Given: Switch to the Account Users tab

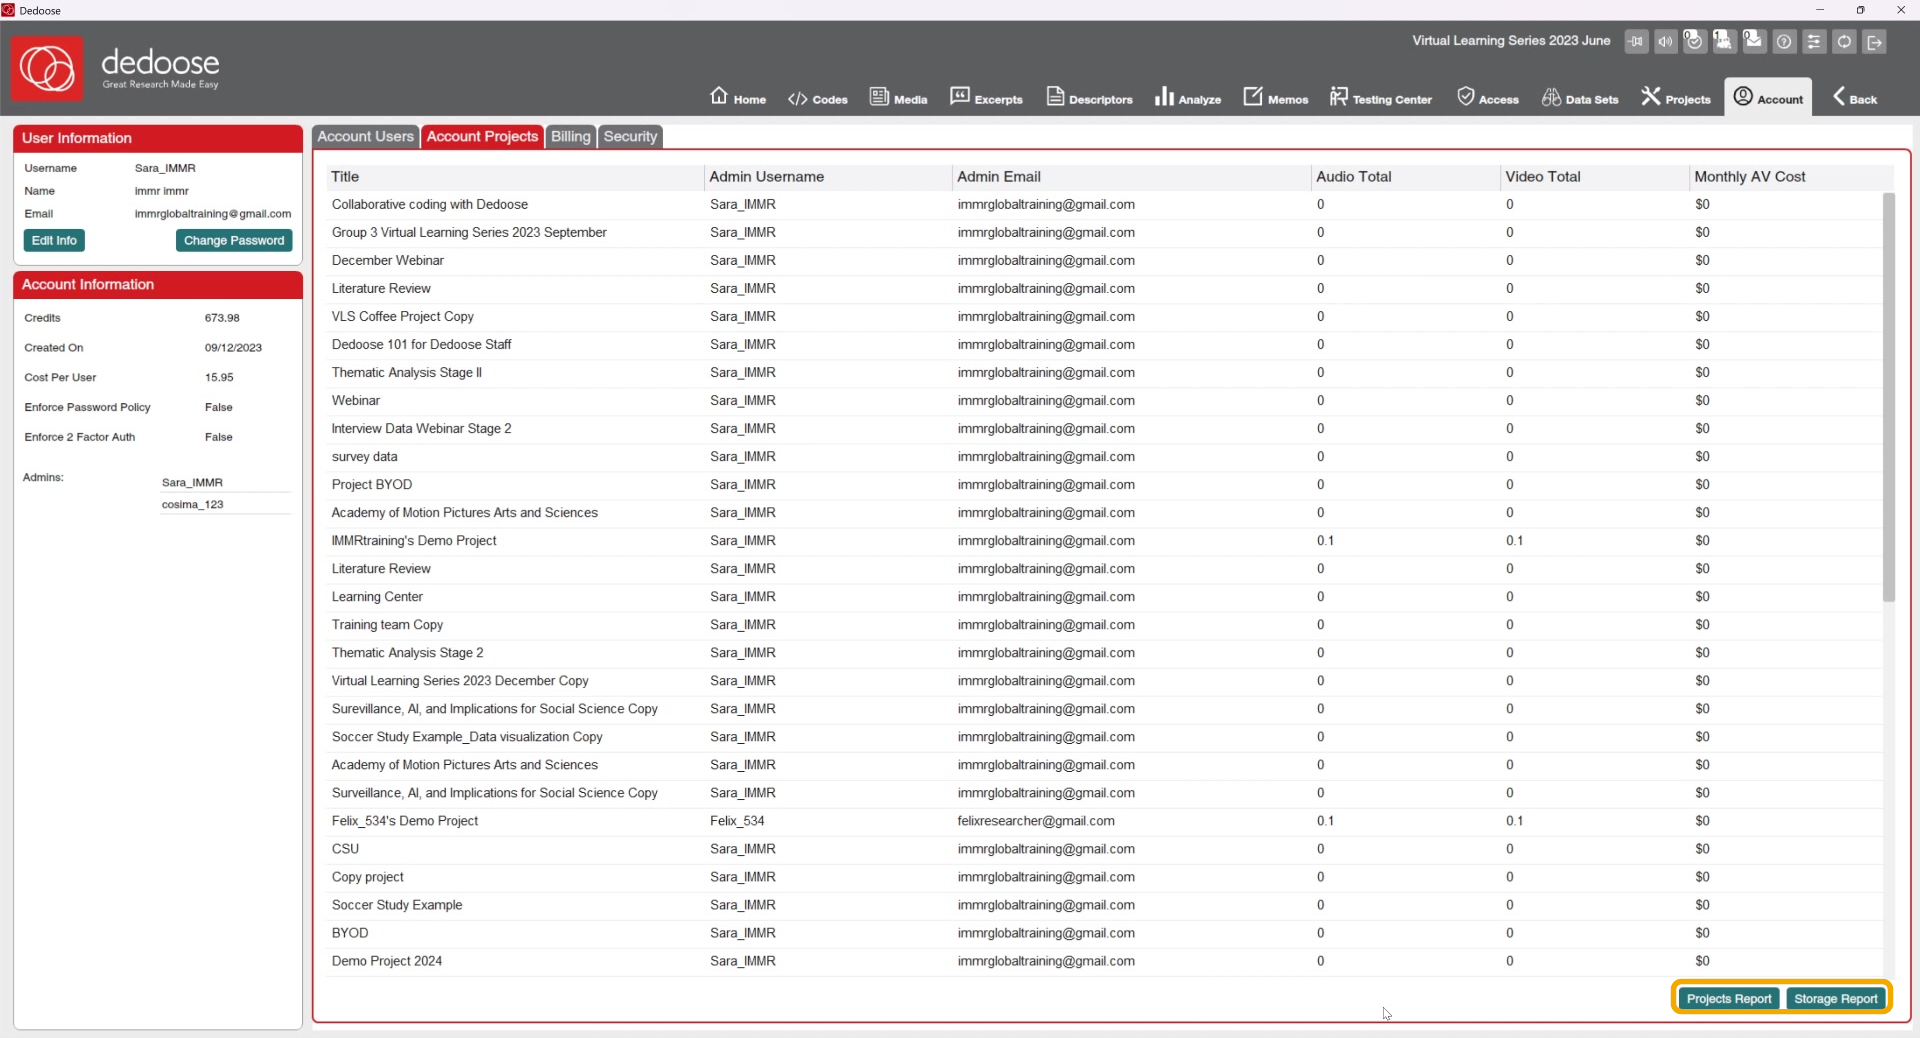Looking at the screenshot, I should 365,137.
